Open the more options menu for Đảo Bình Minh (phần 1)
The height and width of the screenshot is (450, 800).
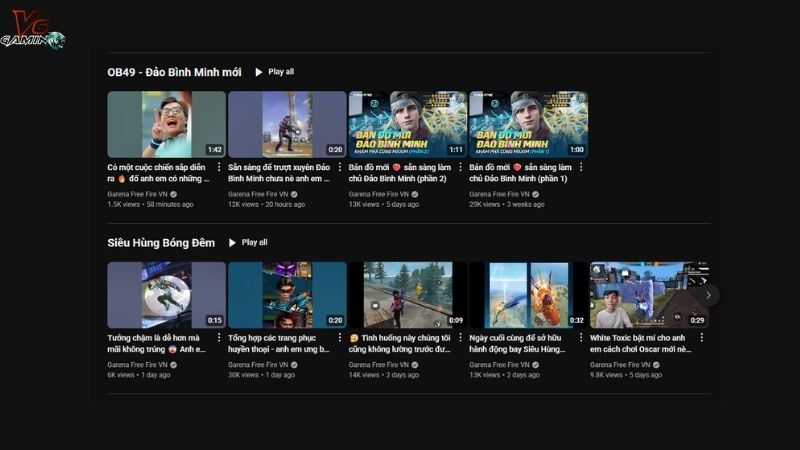[581, 167]
